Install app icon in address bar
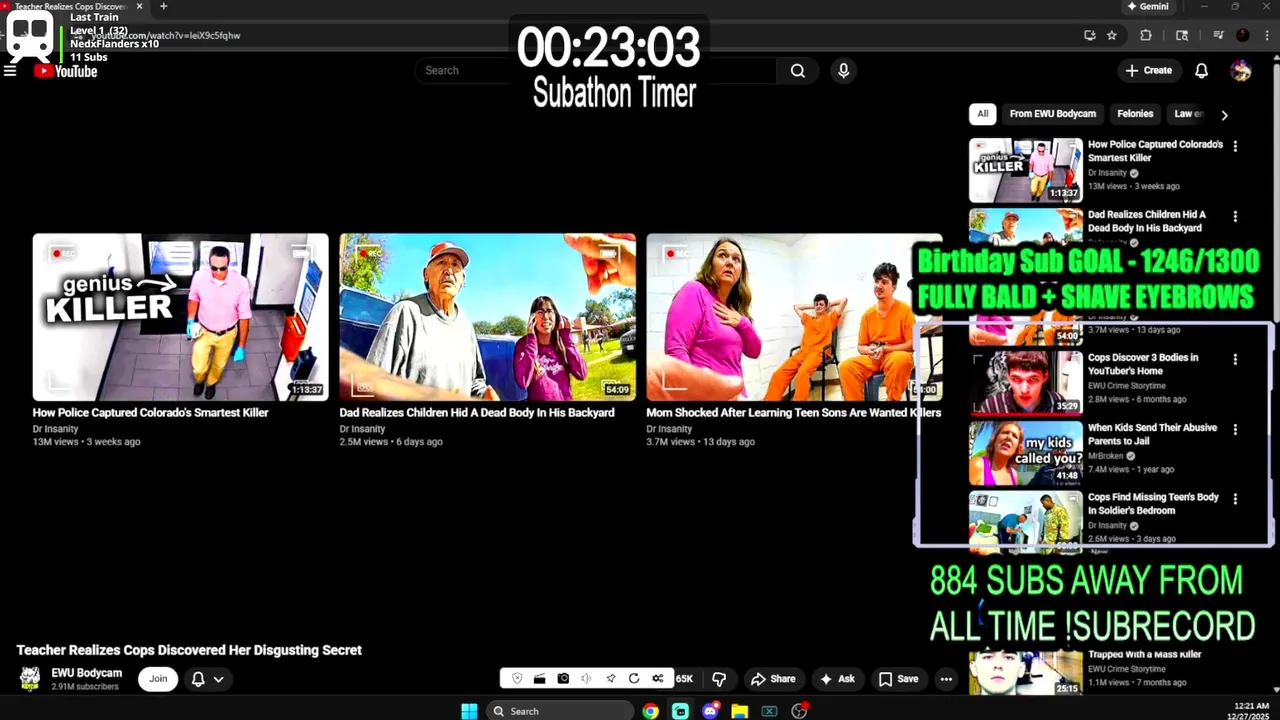The image size is (1280, 720). coord(1089,35)
